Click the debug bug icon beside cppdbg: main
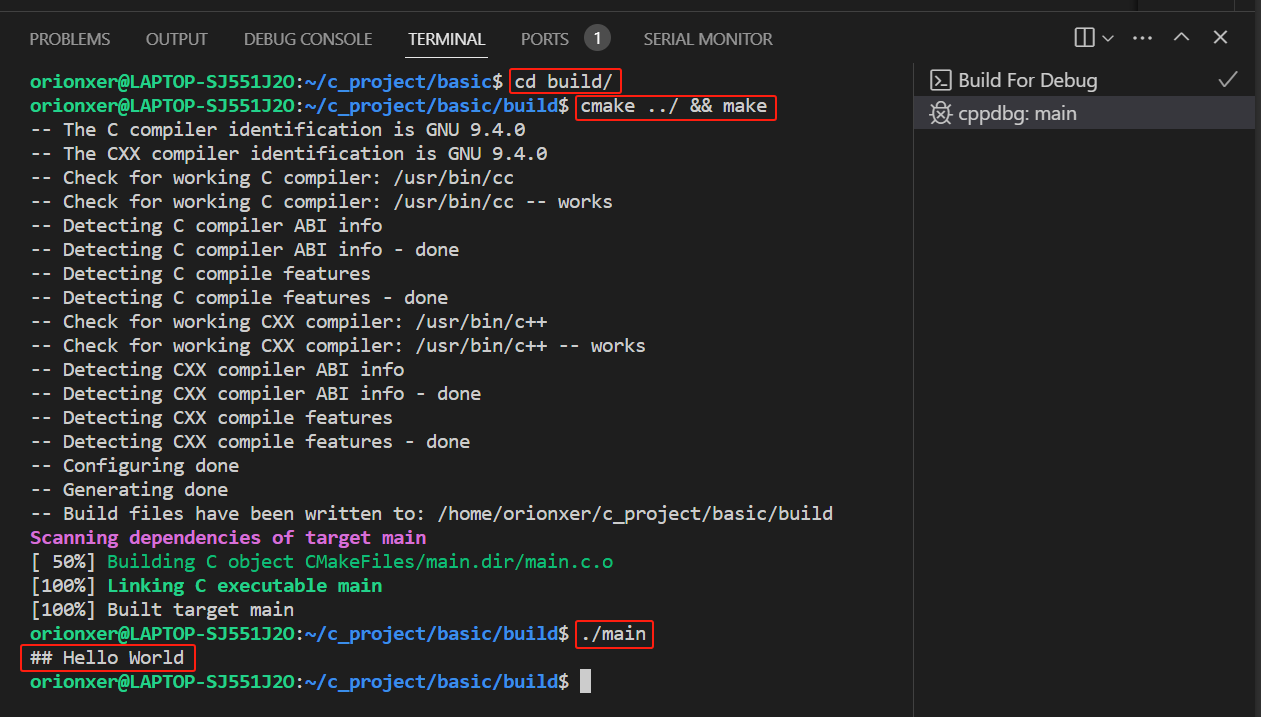 tap(940, 113)
